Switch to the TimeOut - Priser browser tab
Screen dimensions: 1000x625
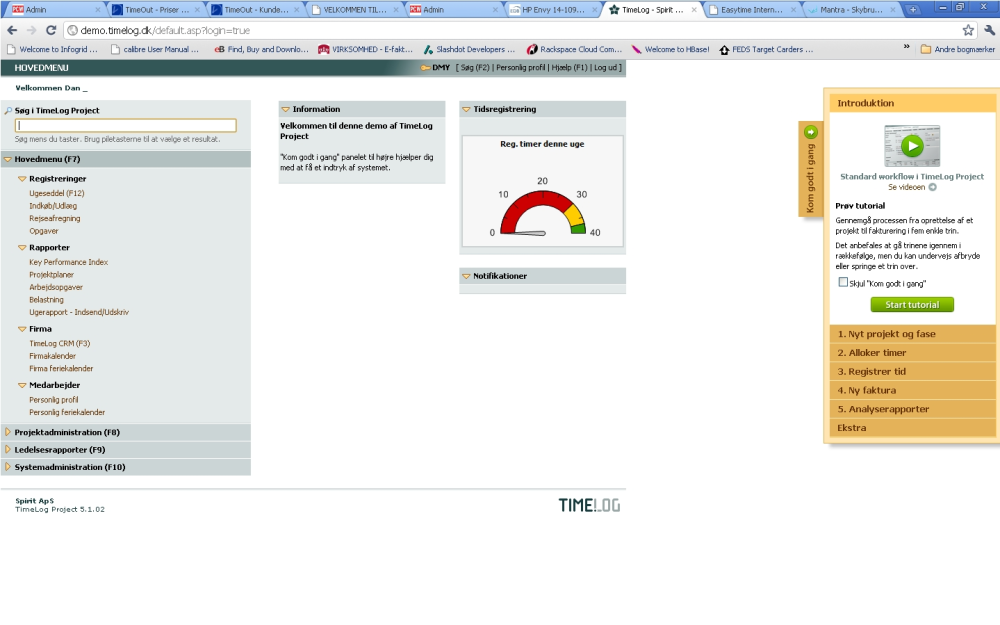(156, 10)
